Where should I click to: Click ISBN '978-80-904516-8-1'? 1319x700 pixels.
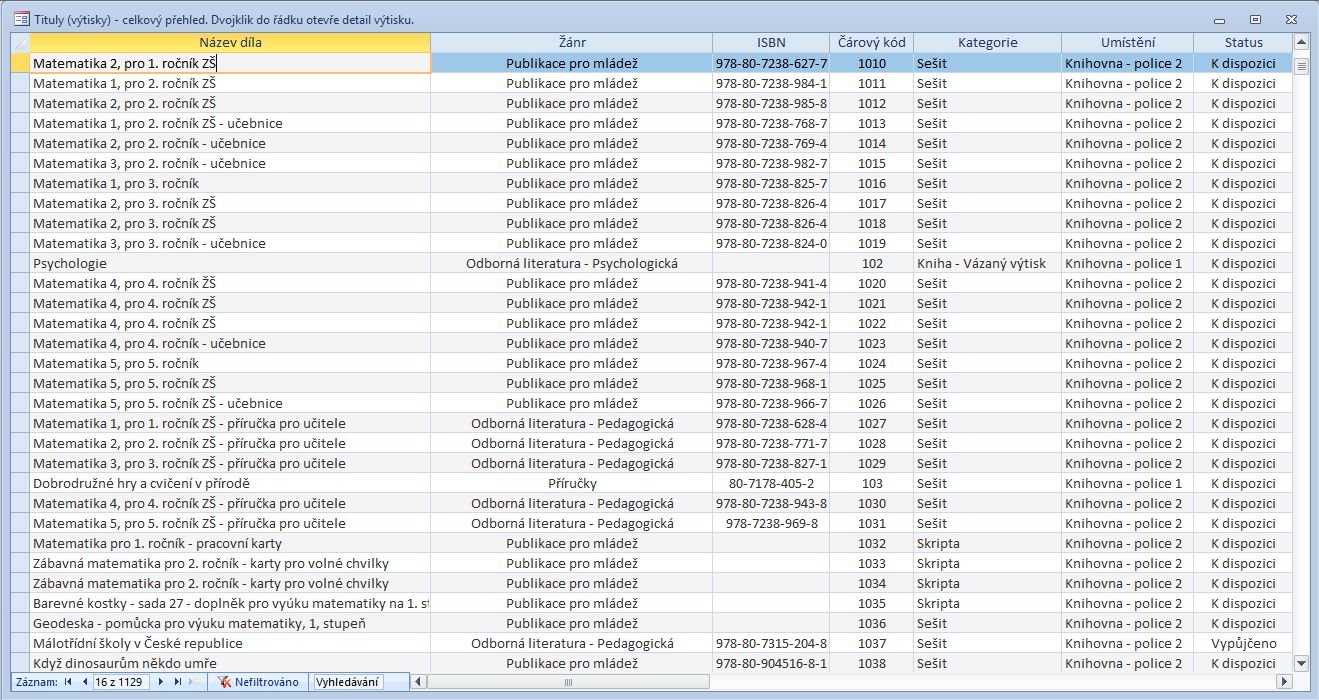coord(771,663)
